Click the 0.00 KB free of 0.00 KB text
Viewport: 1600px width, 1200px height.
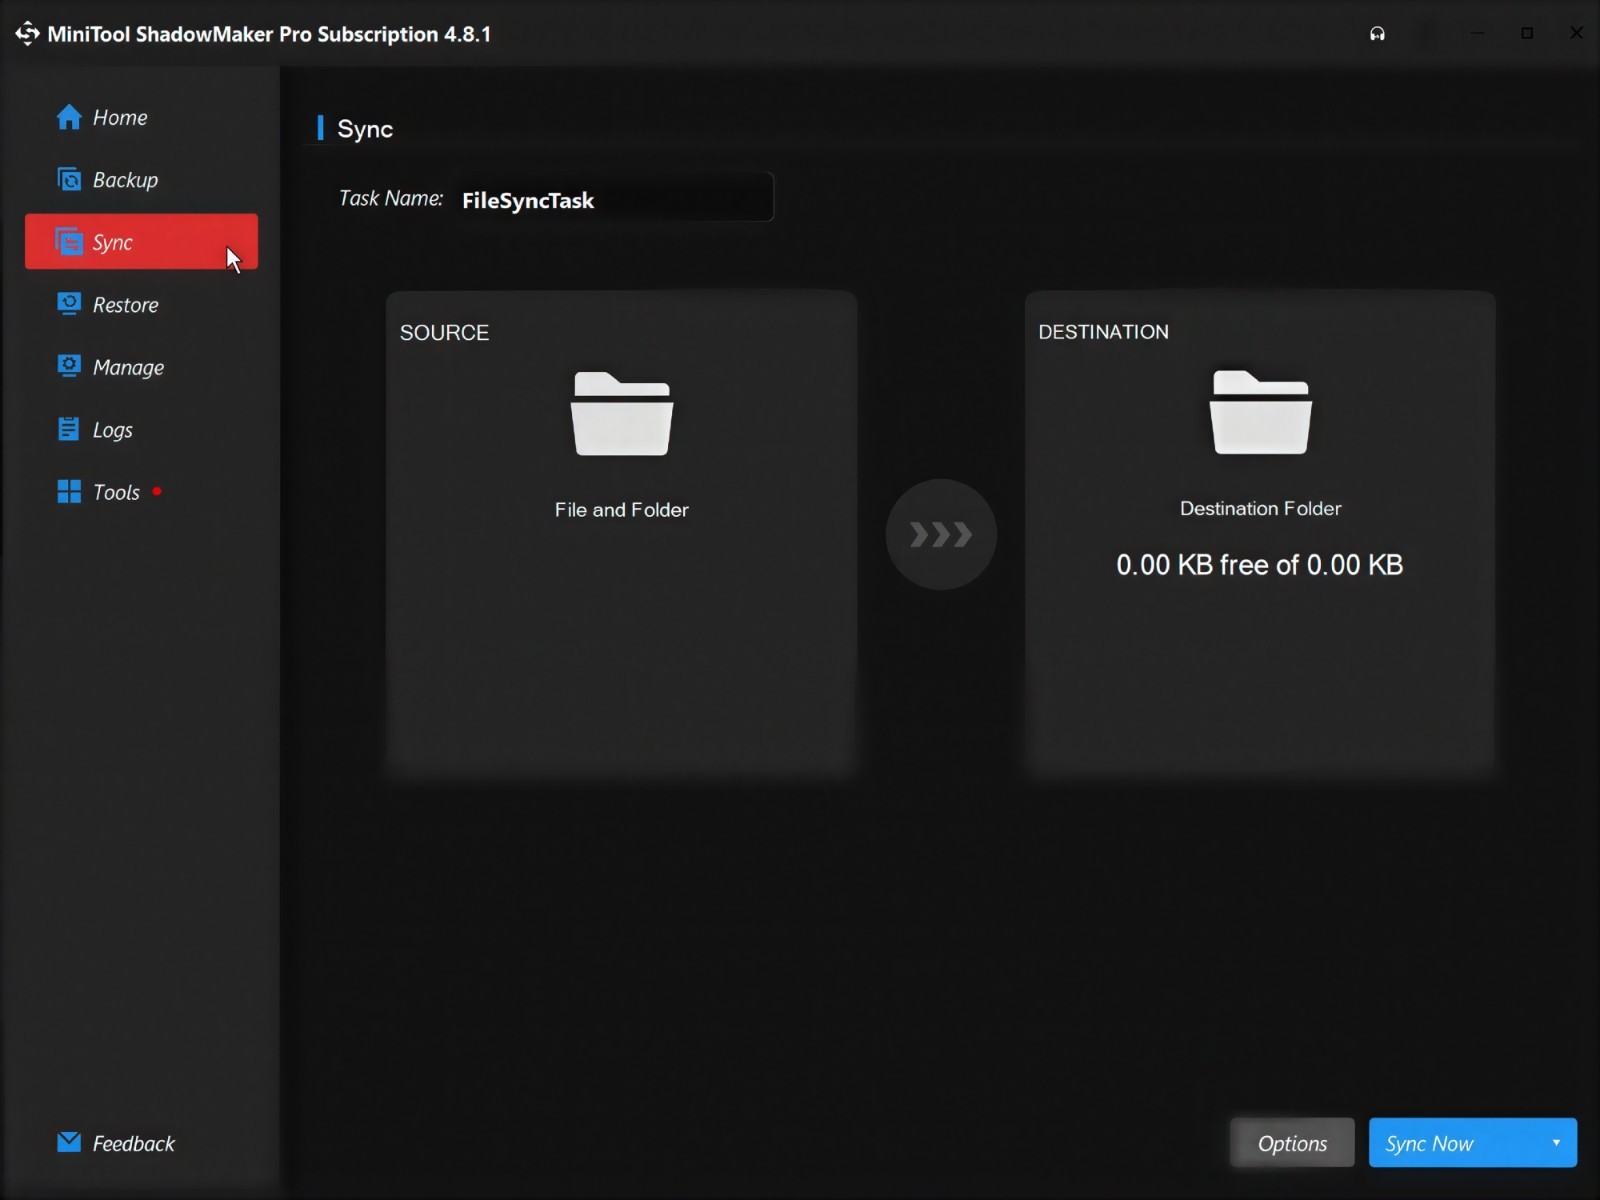click(x=1259, y=565)
